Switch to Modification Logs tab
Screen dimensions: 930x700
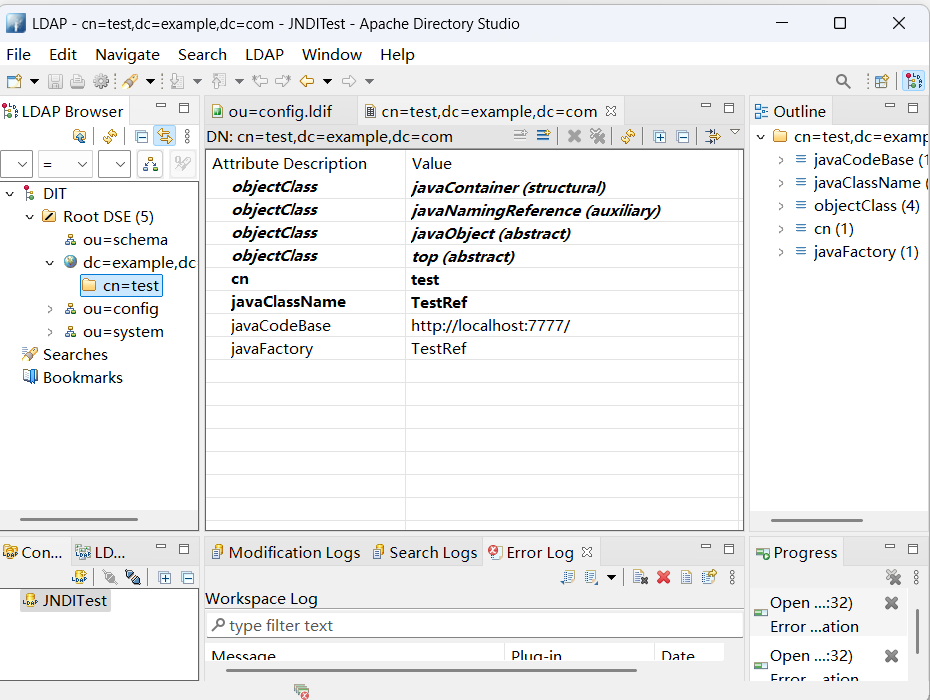click(286, 552)
